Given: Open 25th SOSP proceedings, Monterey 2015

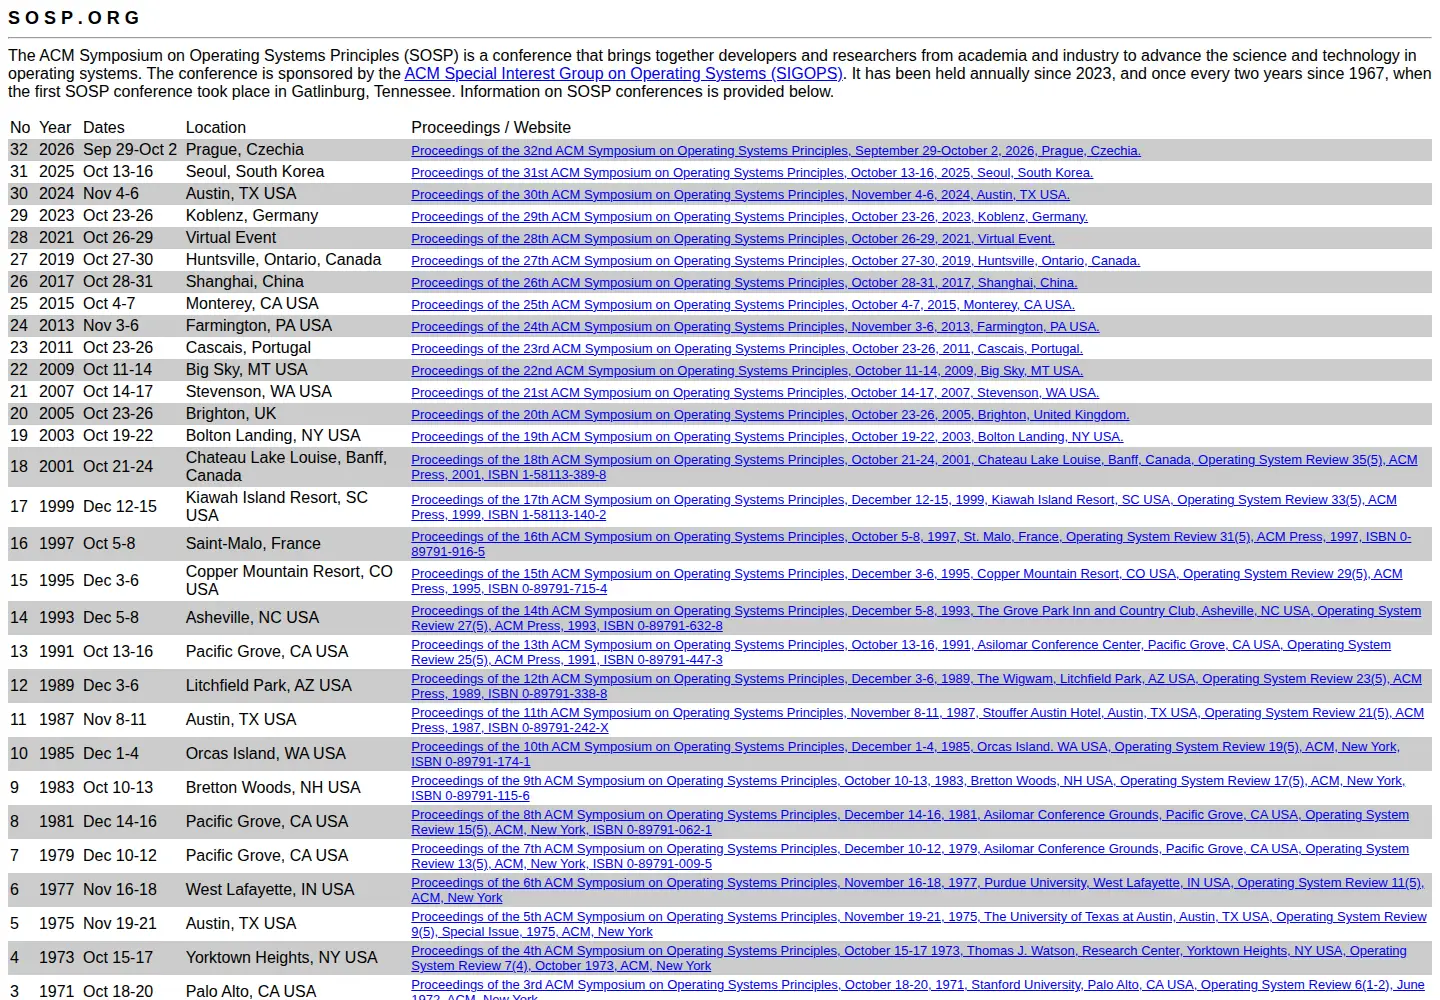Looking at the screenshot, I should (743, 305).
